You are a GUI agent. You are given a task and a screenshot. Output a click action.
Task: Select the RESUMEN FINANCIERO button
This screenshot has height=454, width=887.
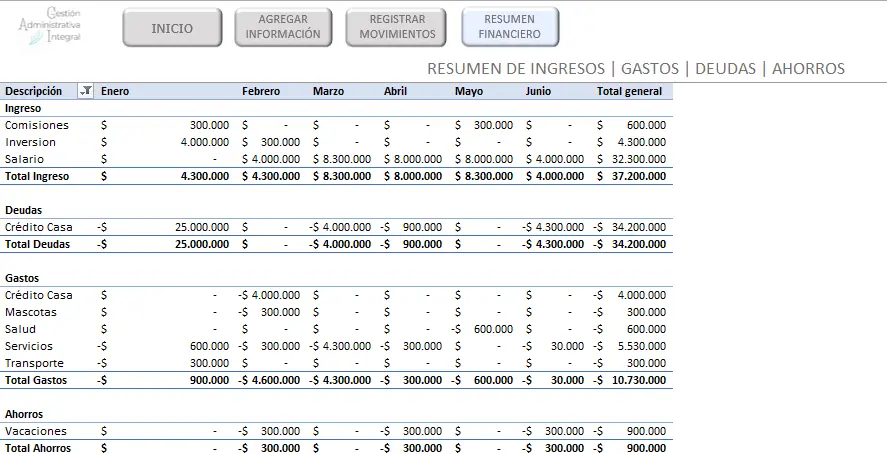[x=510, y=27]
